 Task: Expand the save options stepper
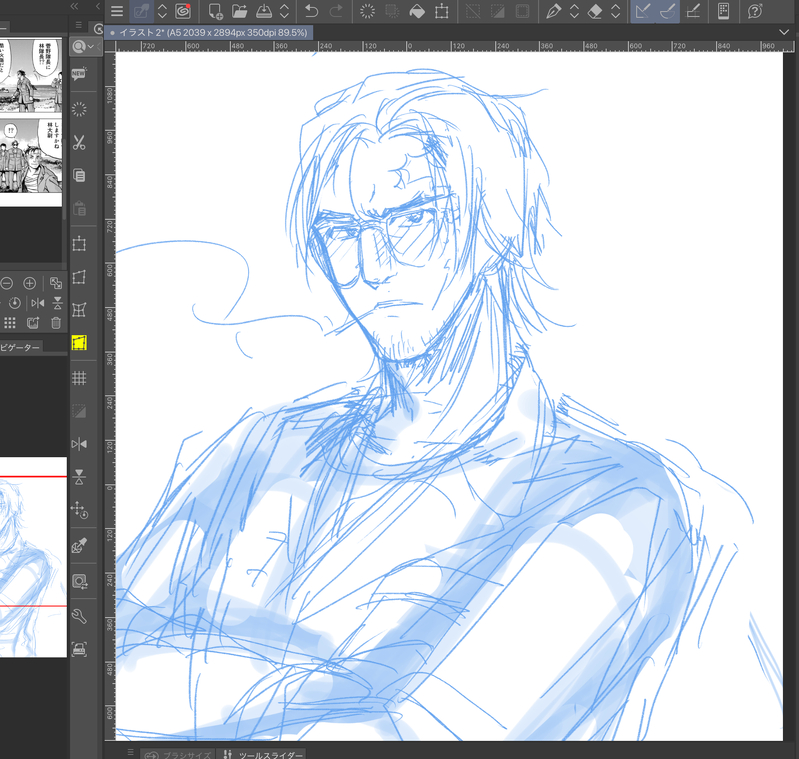pyautogui.click(x=284, y=11)
